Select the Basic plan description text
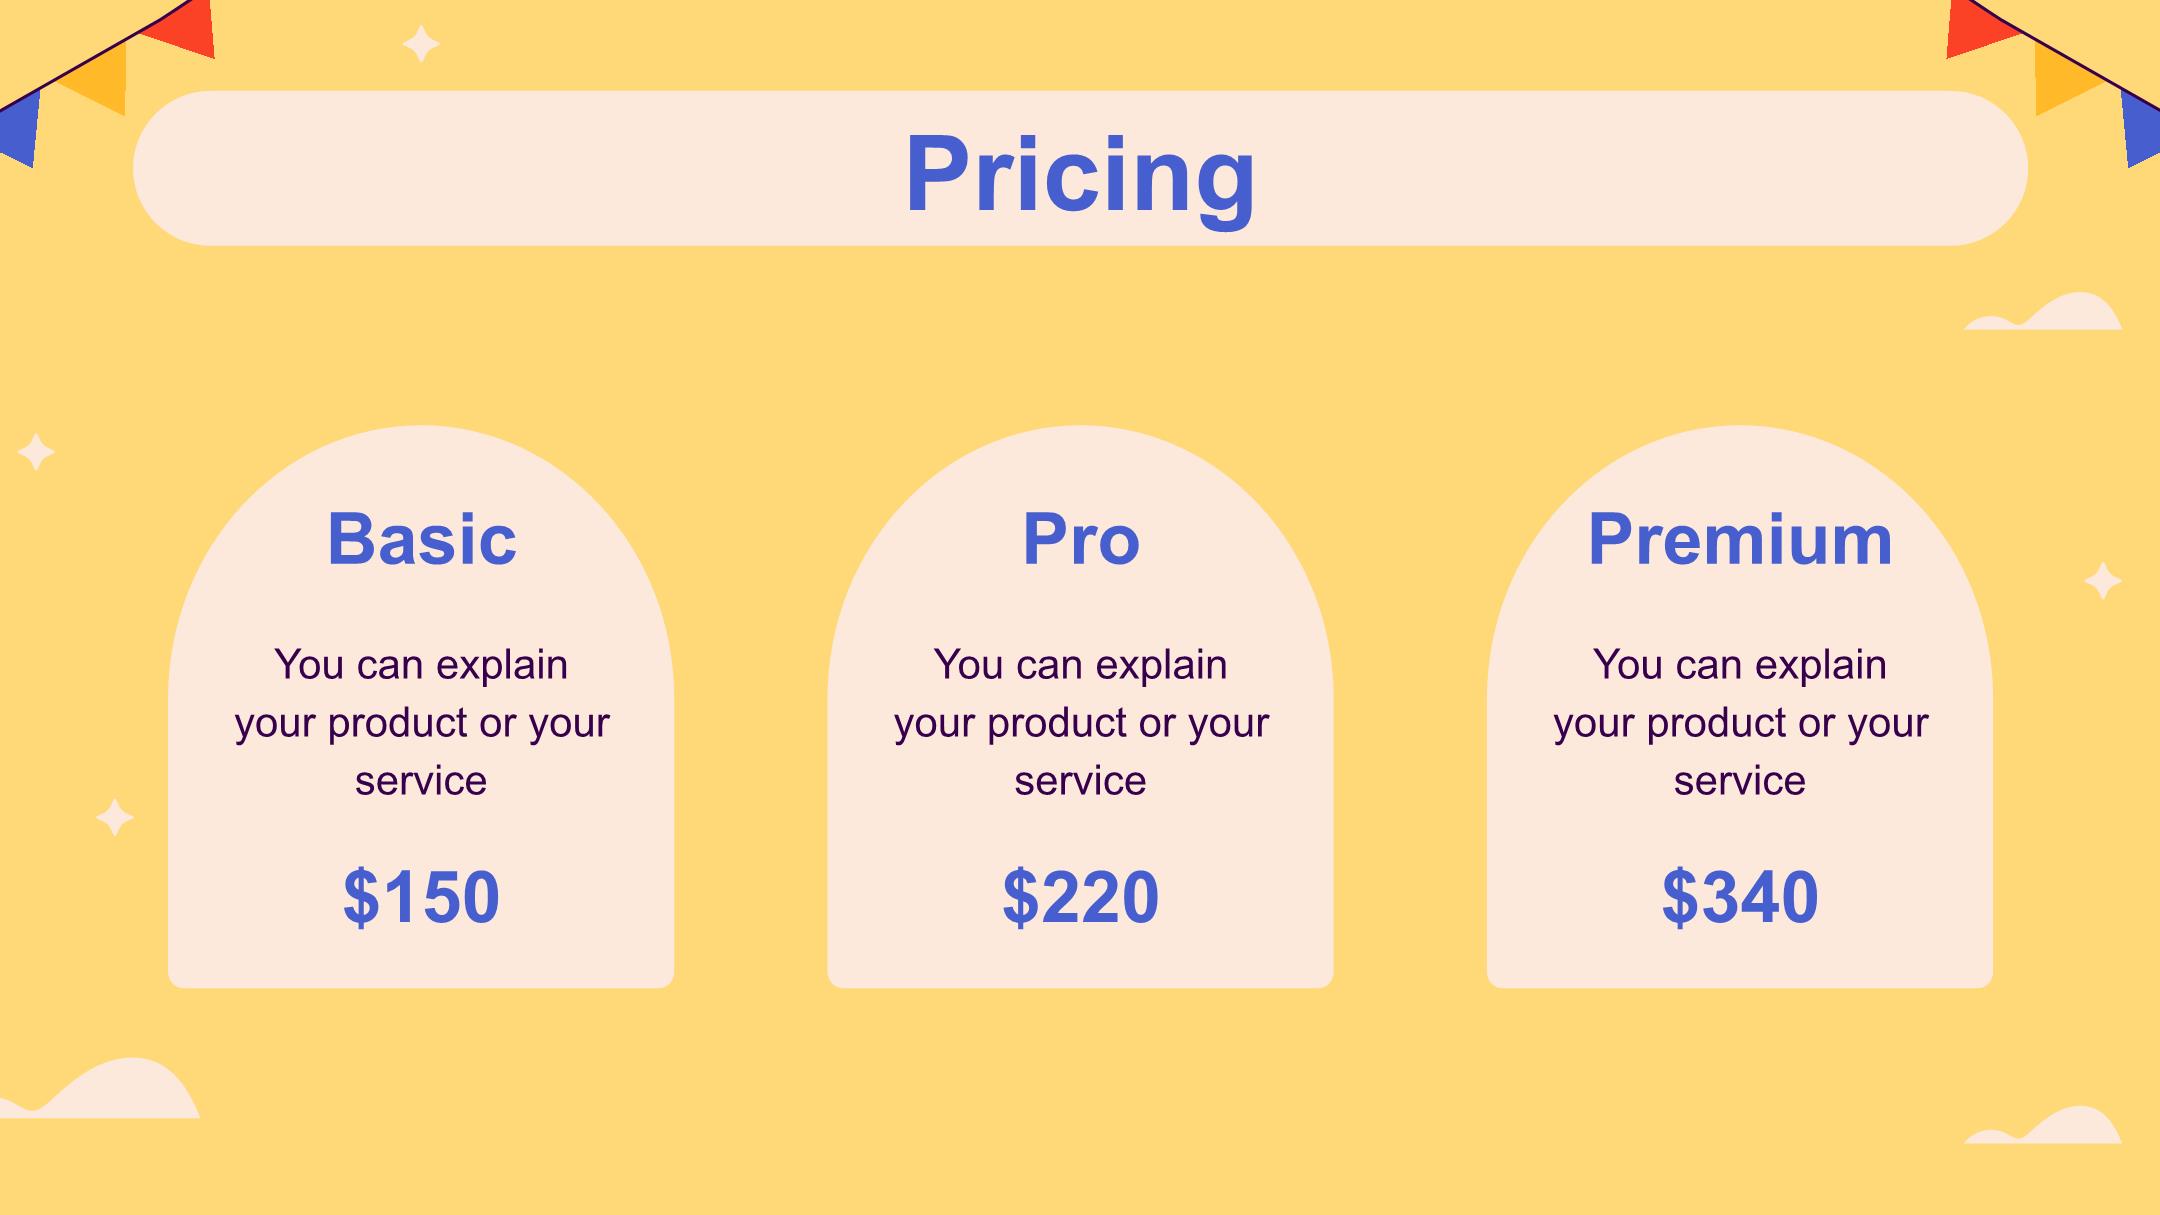This screenshot has width=2160, height=1215. [421, 722]
